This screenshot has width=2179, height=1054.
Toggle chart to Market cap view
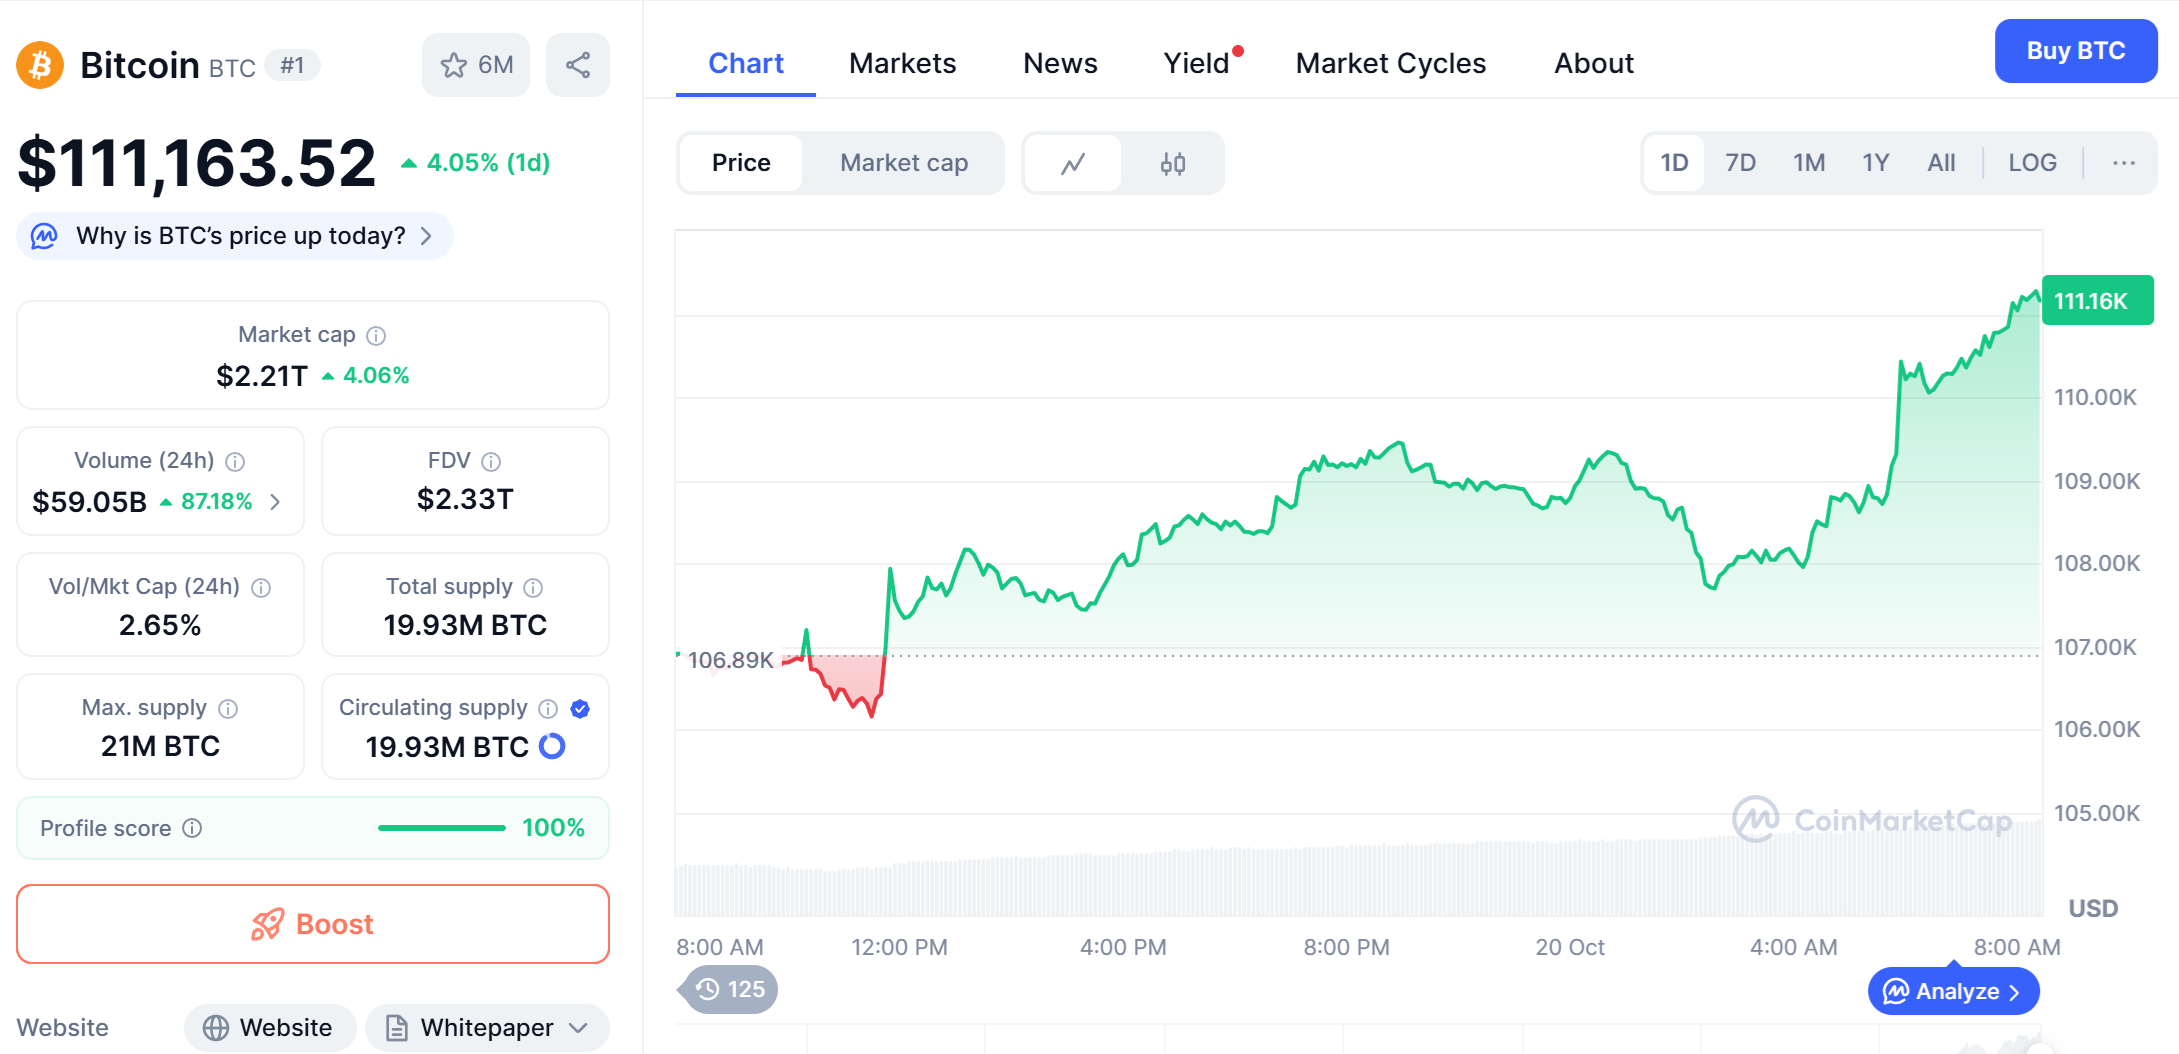903,163
